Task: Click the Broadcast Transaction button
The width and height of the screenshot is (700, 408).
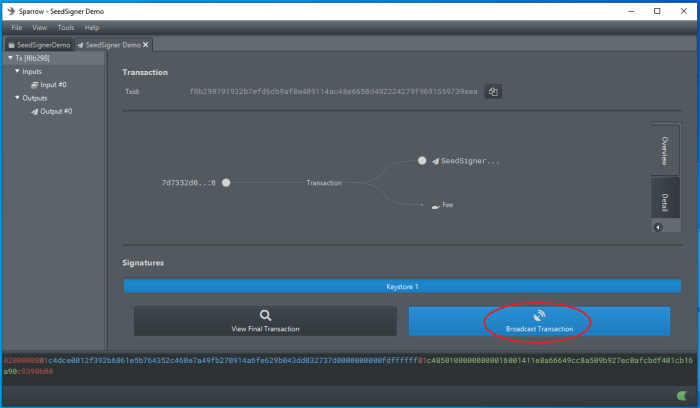Action: 539,321
